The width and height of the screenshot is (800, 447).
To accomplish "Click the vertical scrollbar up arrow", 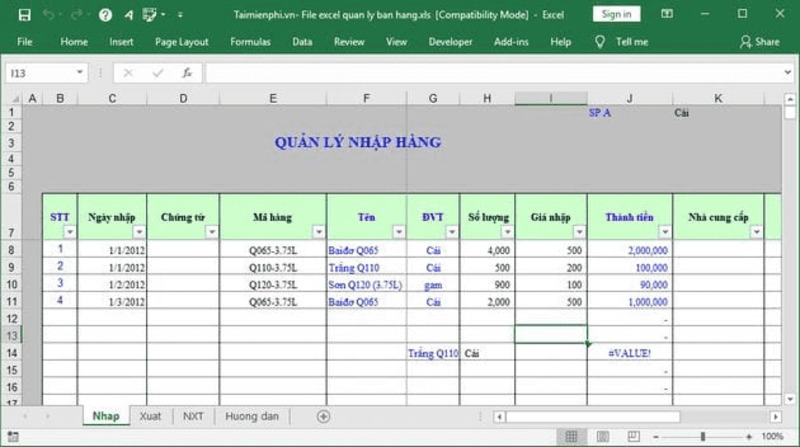I will click(x=790, y=99).
